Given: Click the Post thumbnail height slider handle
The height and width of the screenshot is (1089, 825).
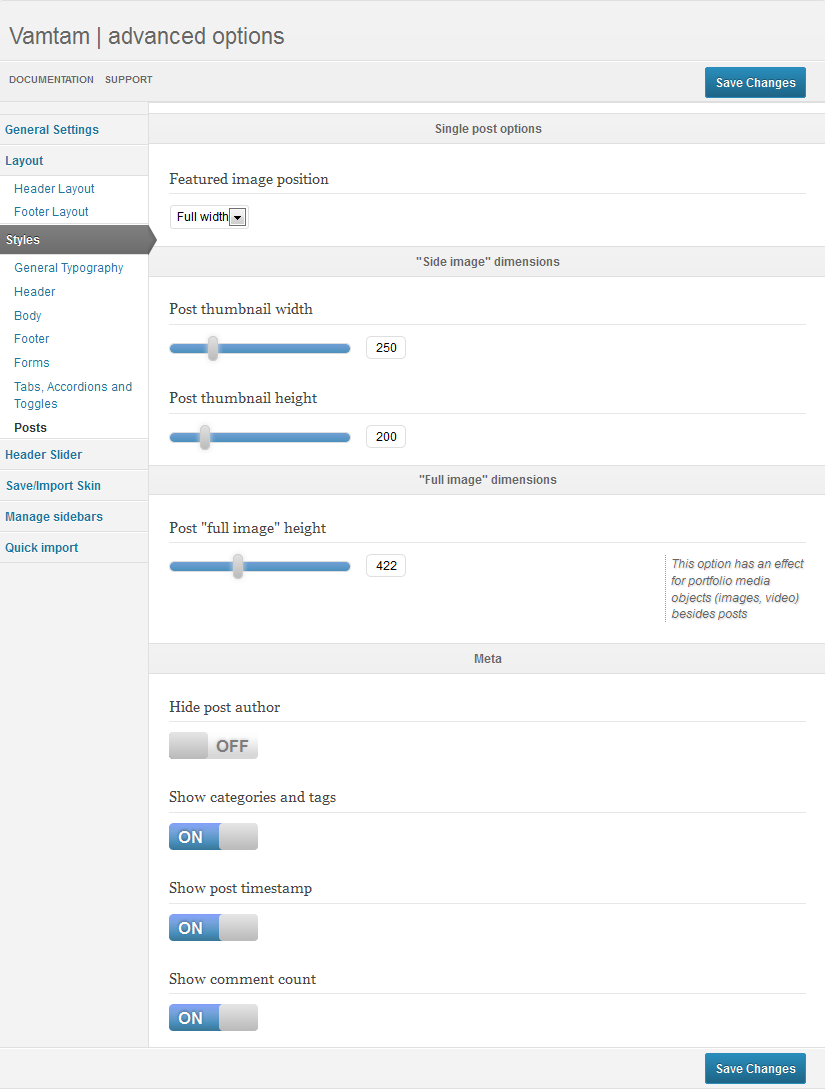Looking at the screenshot, I should pyautogui.click(x=205, y=437).
